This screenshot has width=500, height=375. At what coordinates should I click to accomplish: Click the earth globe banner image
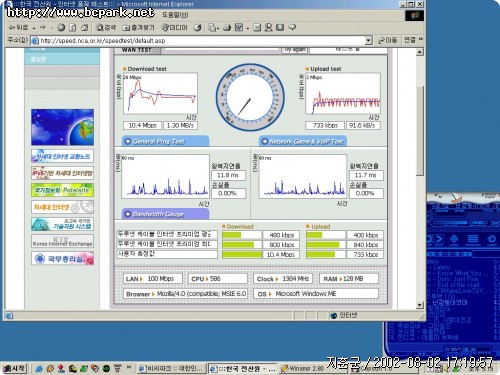[x=62, y=127]
